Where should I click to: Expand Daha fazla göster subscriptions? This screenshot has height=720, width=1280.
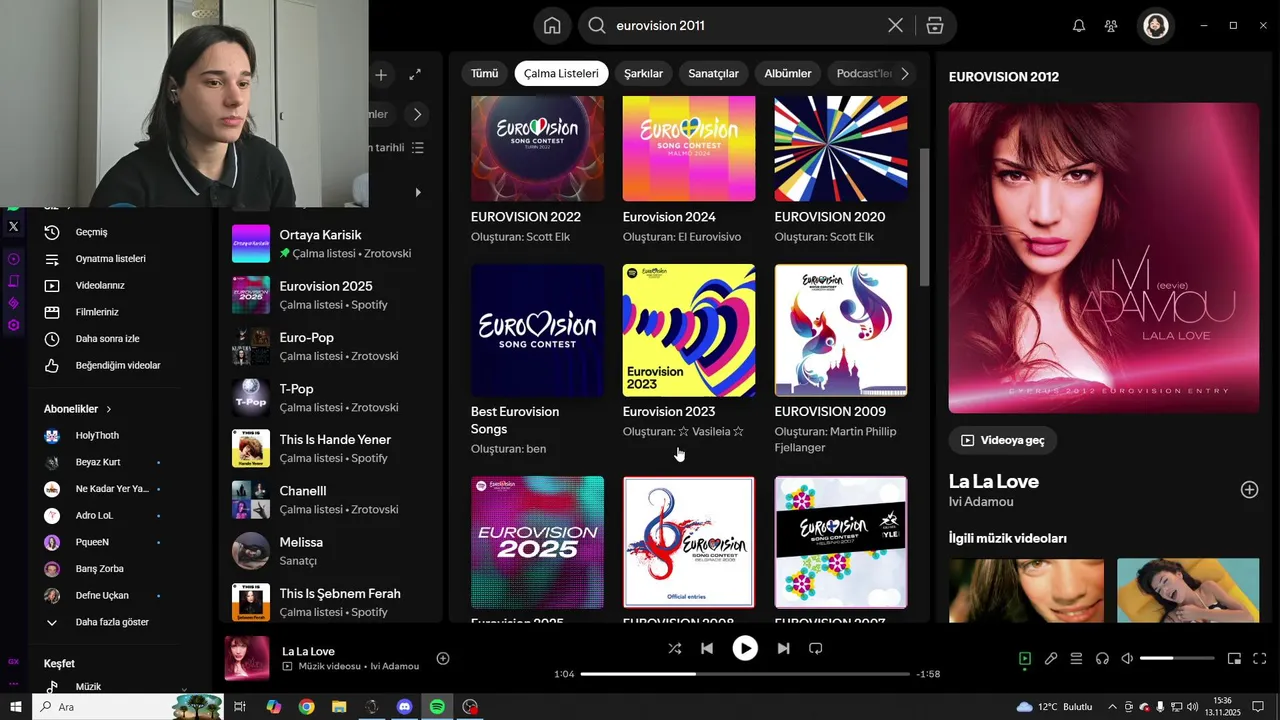tap(97, 622)
